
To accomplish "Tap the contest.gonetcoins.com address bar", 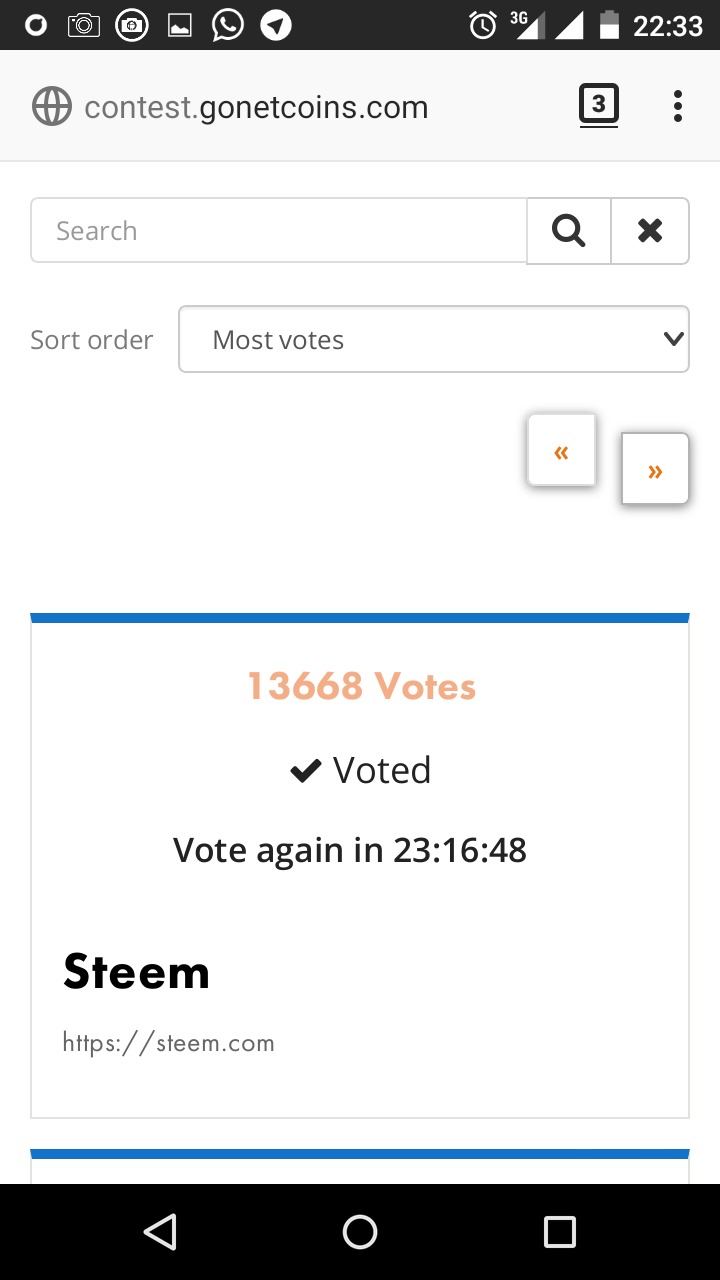I will tap(256, 107).
